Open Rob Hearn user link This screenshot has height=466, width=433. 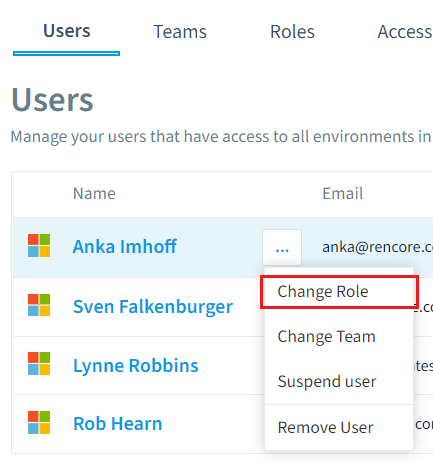[x=118, y=424]
